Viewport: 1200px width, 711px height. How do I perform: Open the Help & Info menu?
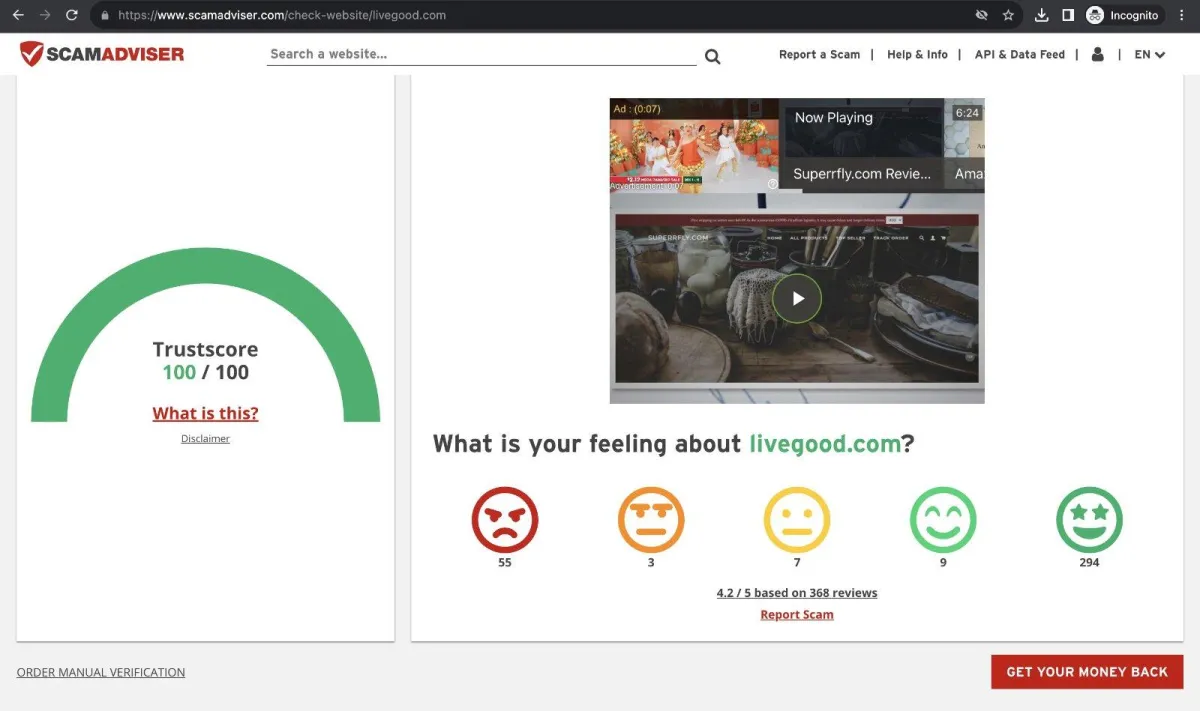click(x=917, y=55)
